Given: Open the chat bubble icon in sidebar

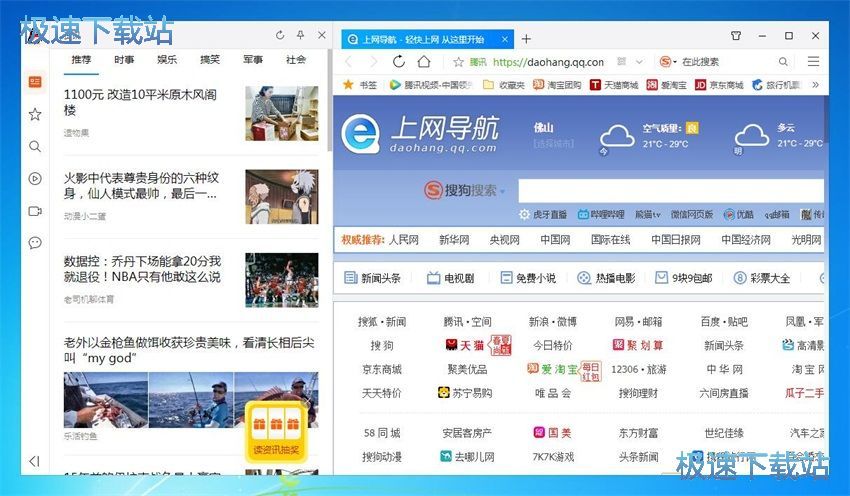Looking at the screenshot, I should tap(35, 243).
